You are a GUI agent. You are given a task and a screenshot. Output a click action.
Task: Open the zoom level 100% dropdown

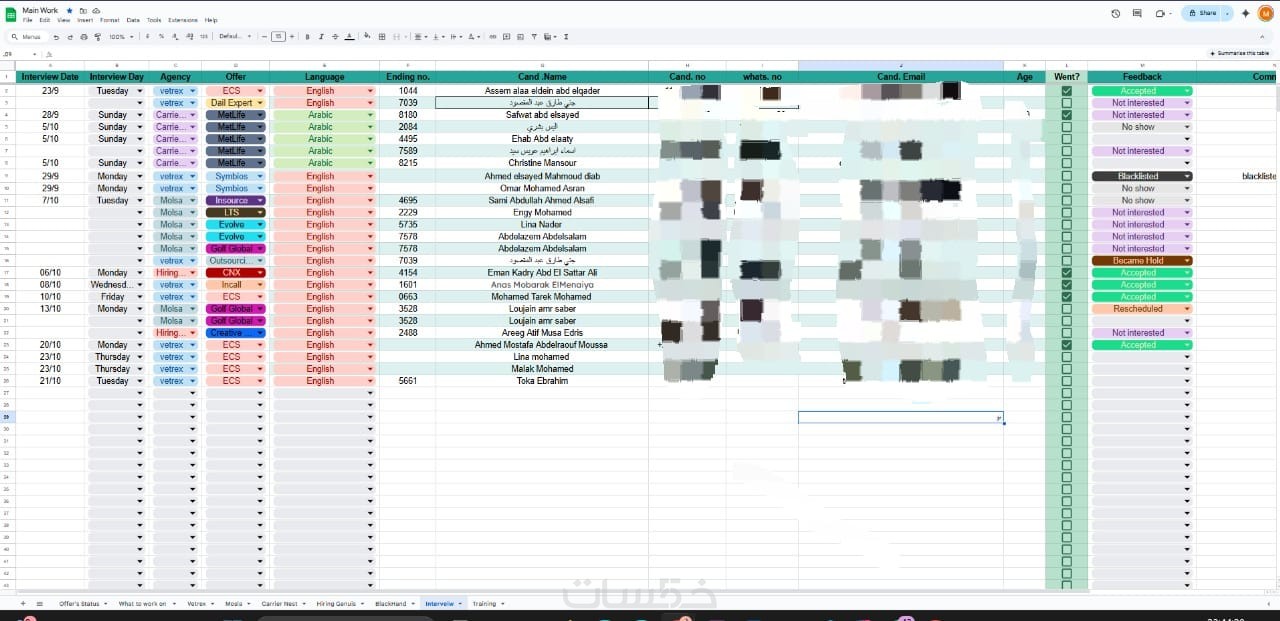[121, 36]
